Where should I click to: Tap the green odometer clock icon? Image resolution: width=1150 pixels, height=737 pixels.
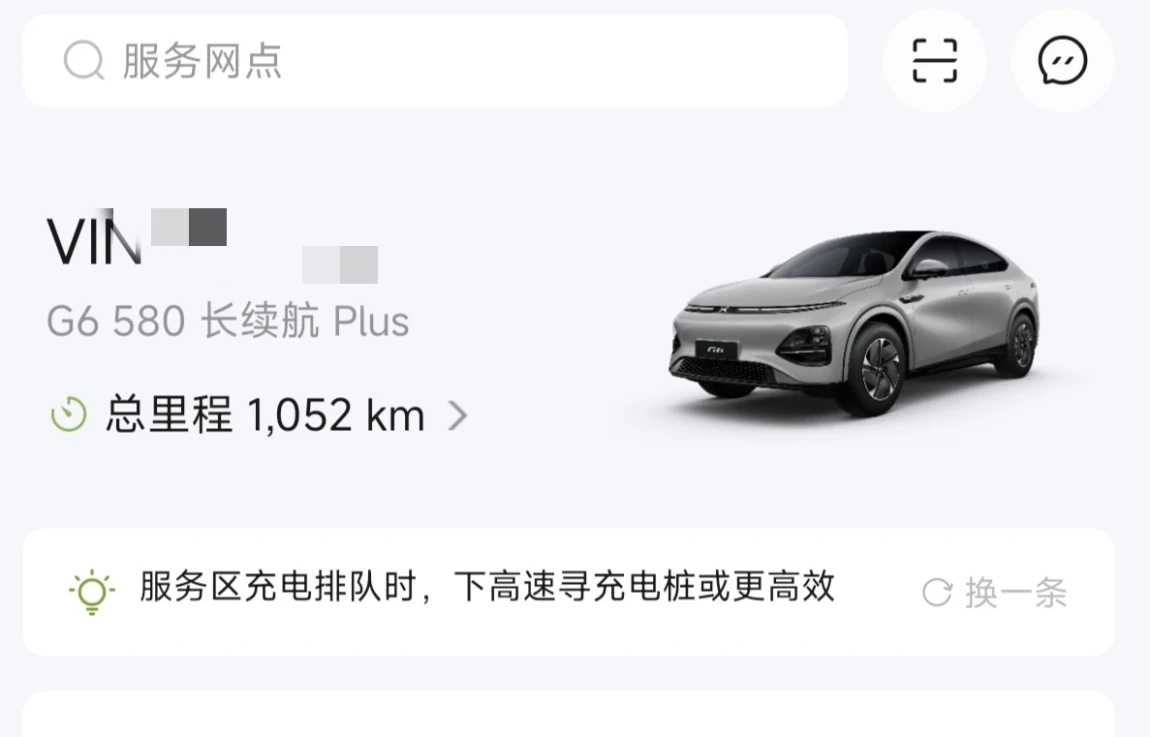[68, 414]
